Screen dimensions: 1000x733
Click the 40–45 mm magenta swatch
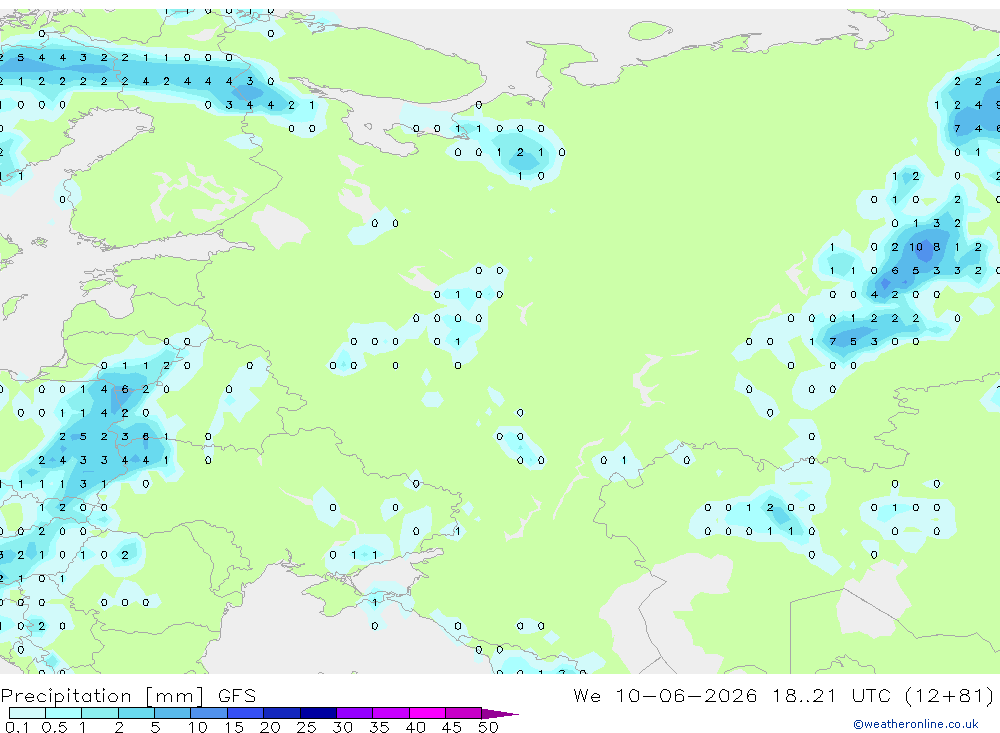coord(427,713)
